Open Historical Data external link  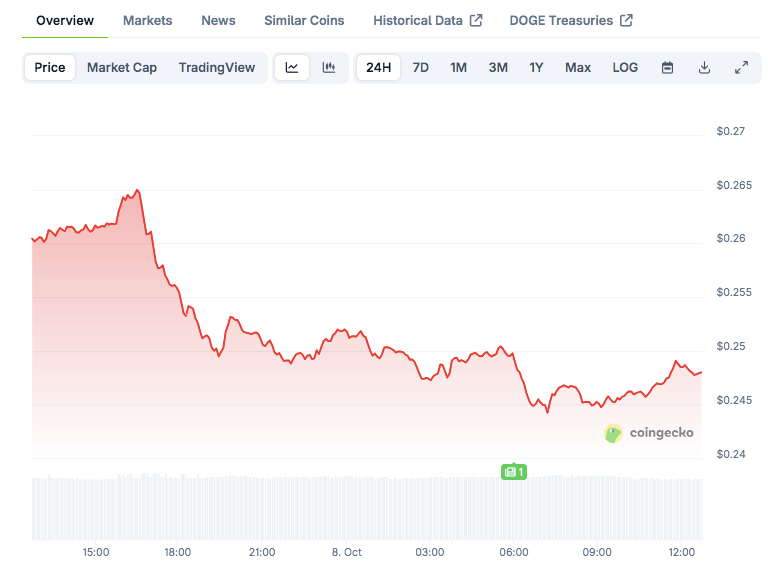427,20
